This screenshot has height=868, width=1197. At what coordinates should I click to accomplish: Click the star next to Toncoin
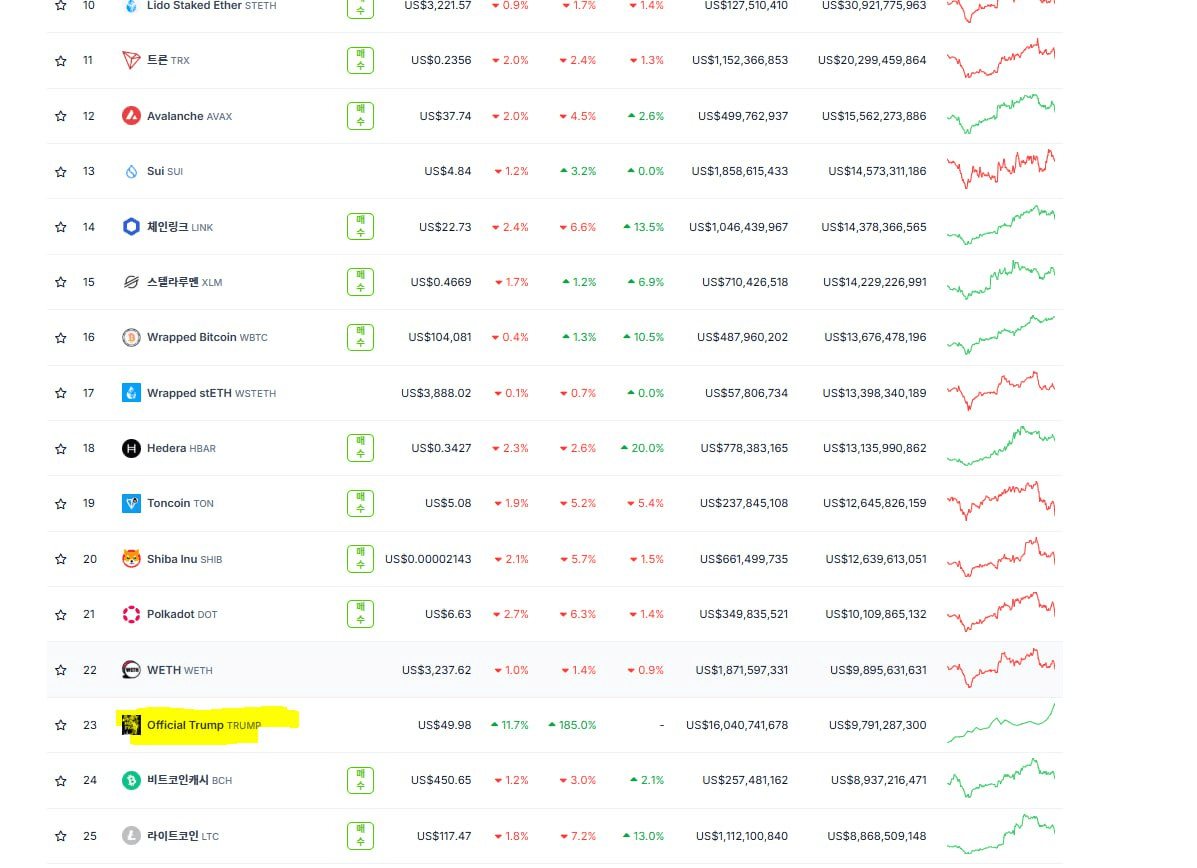[61, 504]
